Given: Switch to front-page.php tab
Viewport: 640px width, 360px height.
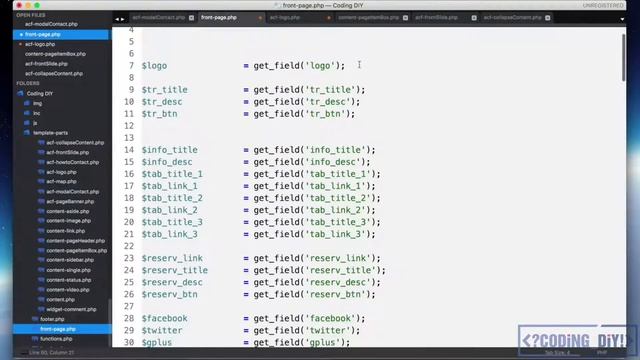Looking at the screenshot, I should (x=219, y=18).
